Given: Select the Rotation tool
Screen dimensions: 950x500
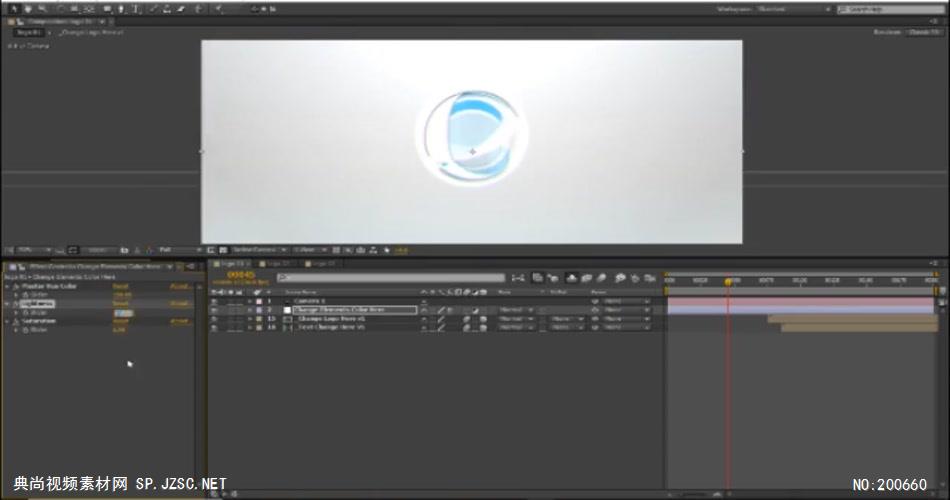Looking at the screenshot, I should click(61, 9).
